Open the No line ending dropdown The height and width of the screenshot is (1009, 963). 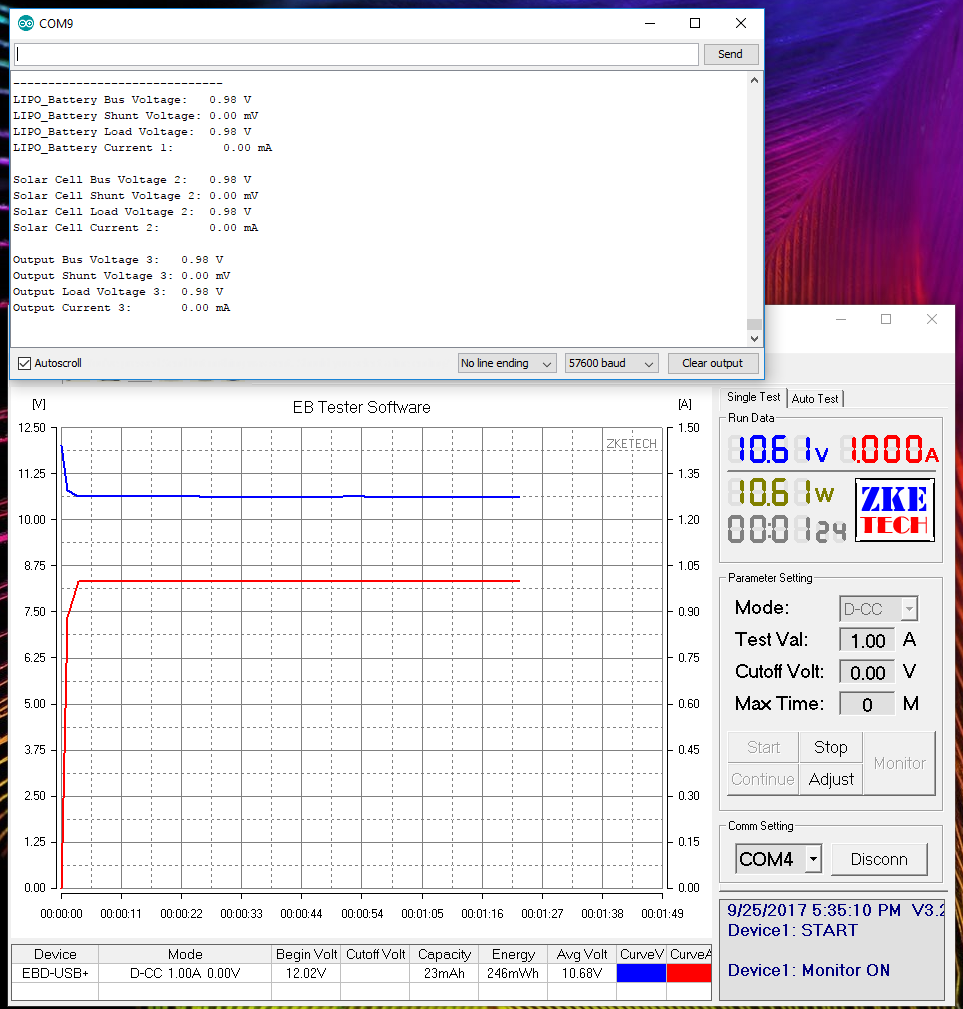coord(507,364)
